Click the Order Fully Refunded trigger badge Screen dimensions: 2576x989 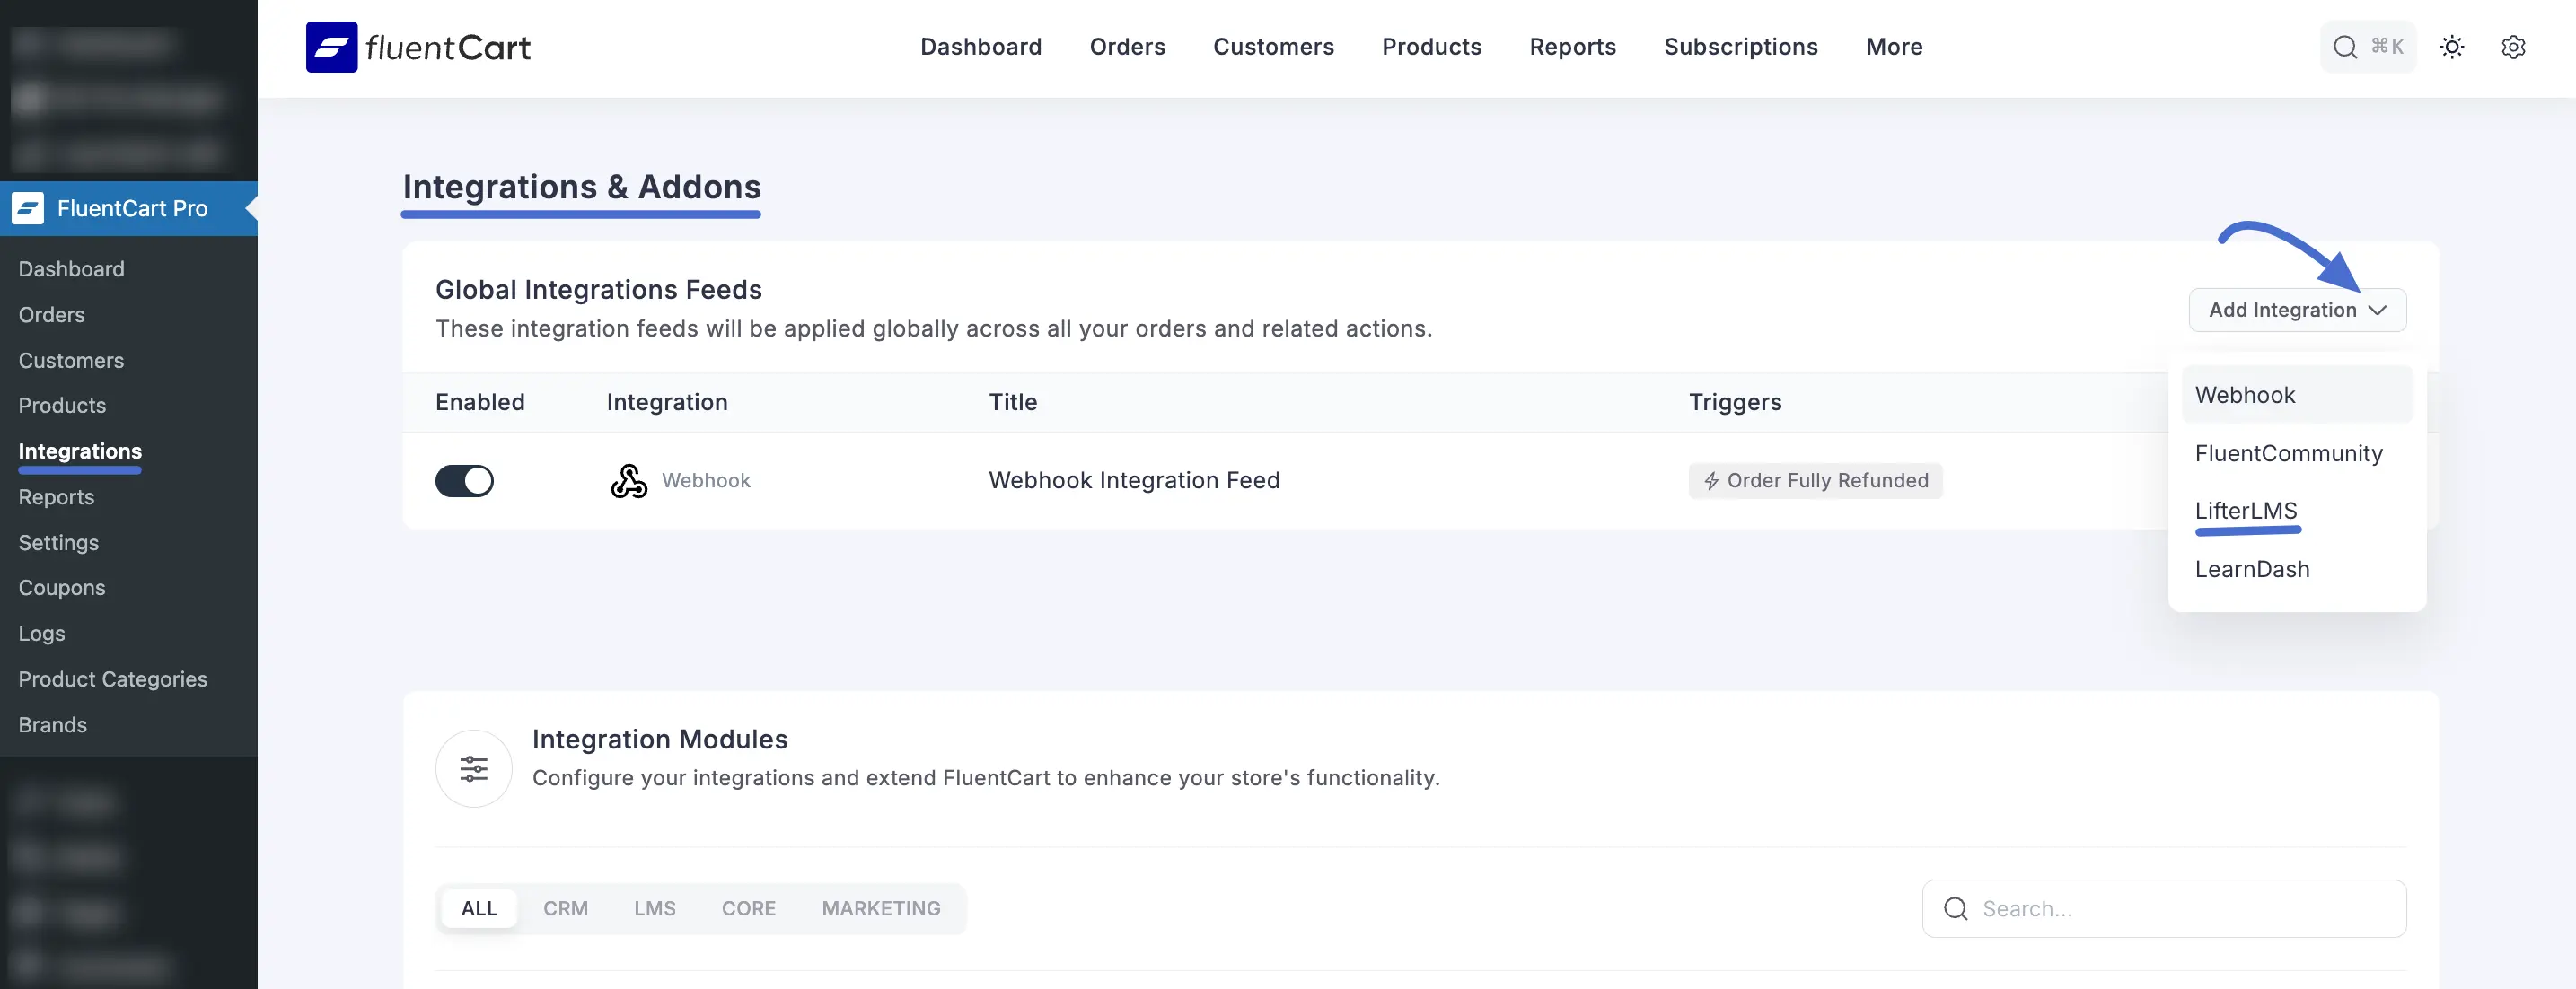[1815, 481]
